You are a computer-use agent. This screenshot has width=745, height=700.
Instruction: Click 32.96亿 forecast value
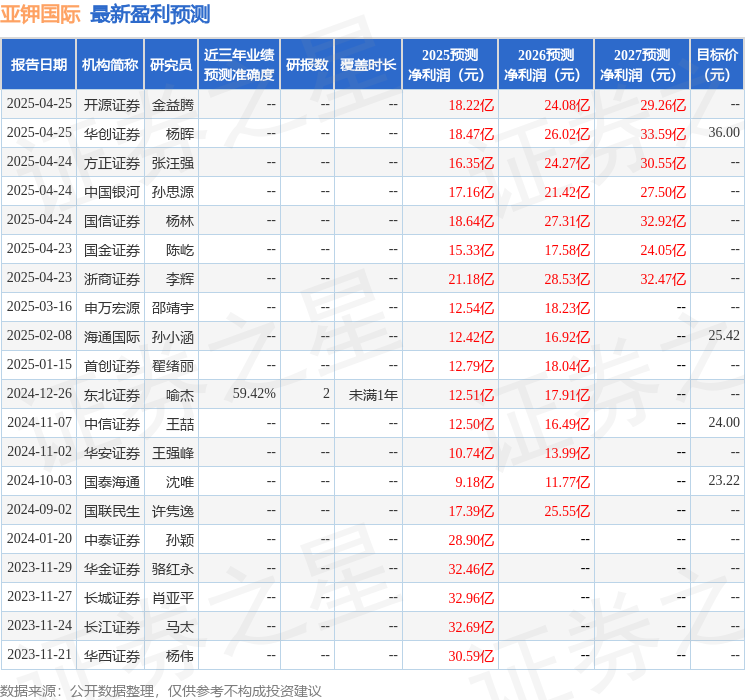(471, 597)
